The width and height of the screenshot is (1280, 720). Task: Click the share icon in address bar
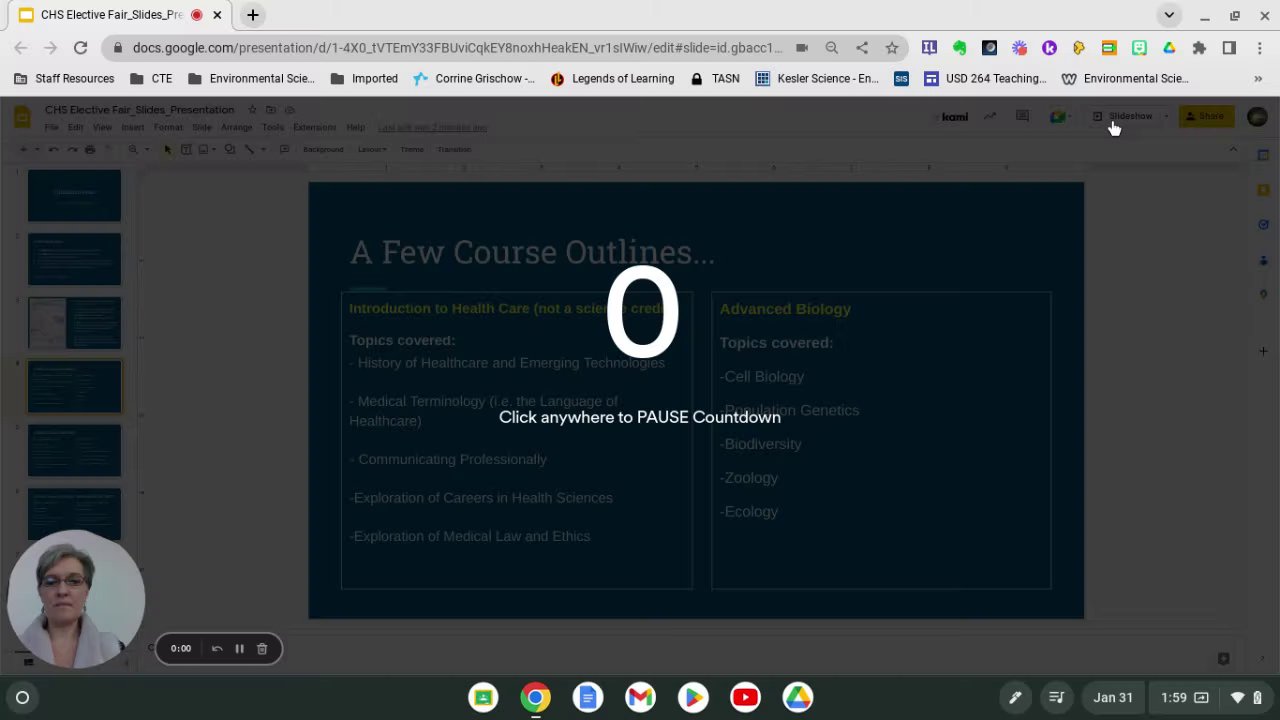(x=862, y=47)
